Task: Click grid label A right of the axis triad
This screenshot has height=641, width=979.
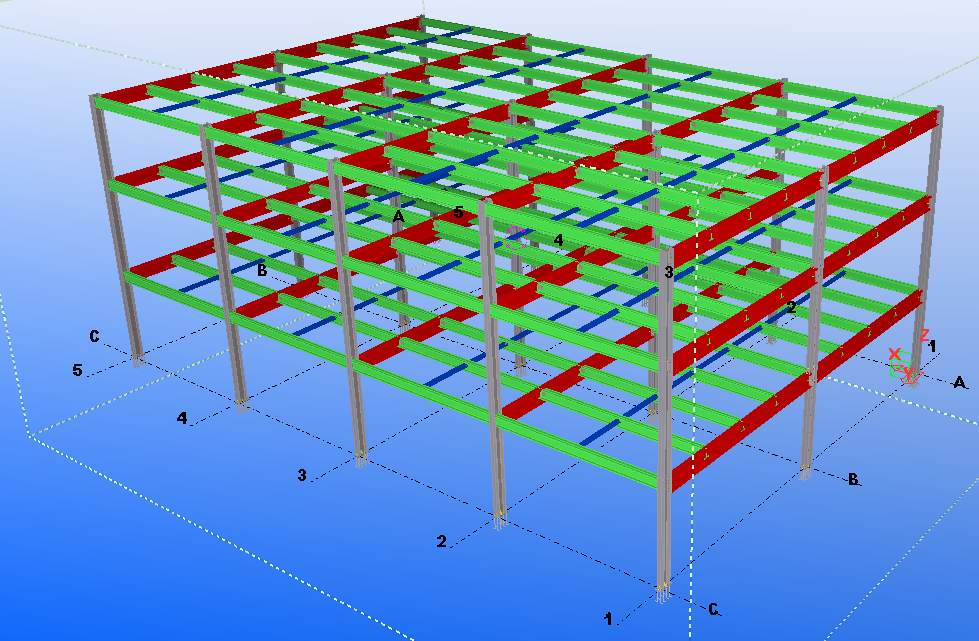Action: (x=959, y=382)
